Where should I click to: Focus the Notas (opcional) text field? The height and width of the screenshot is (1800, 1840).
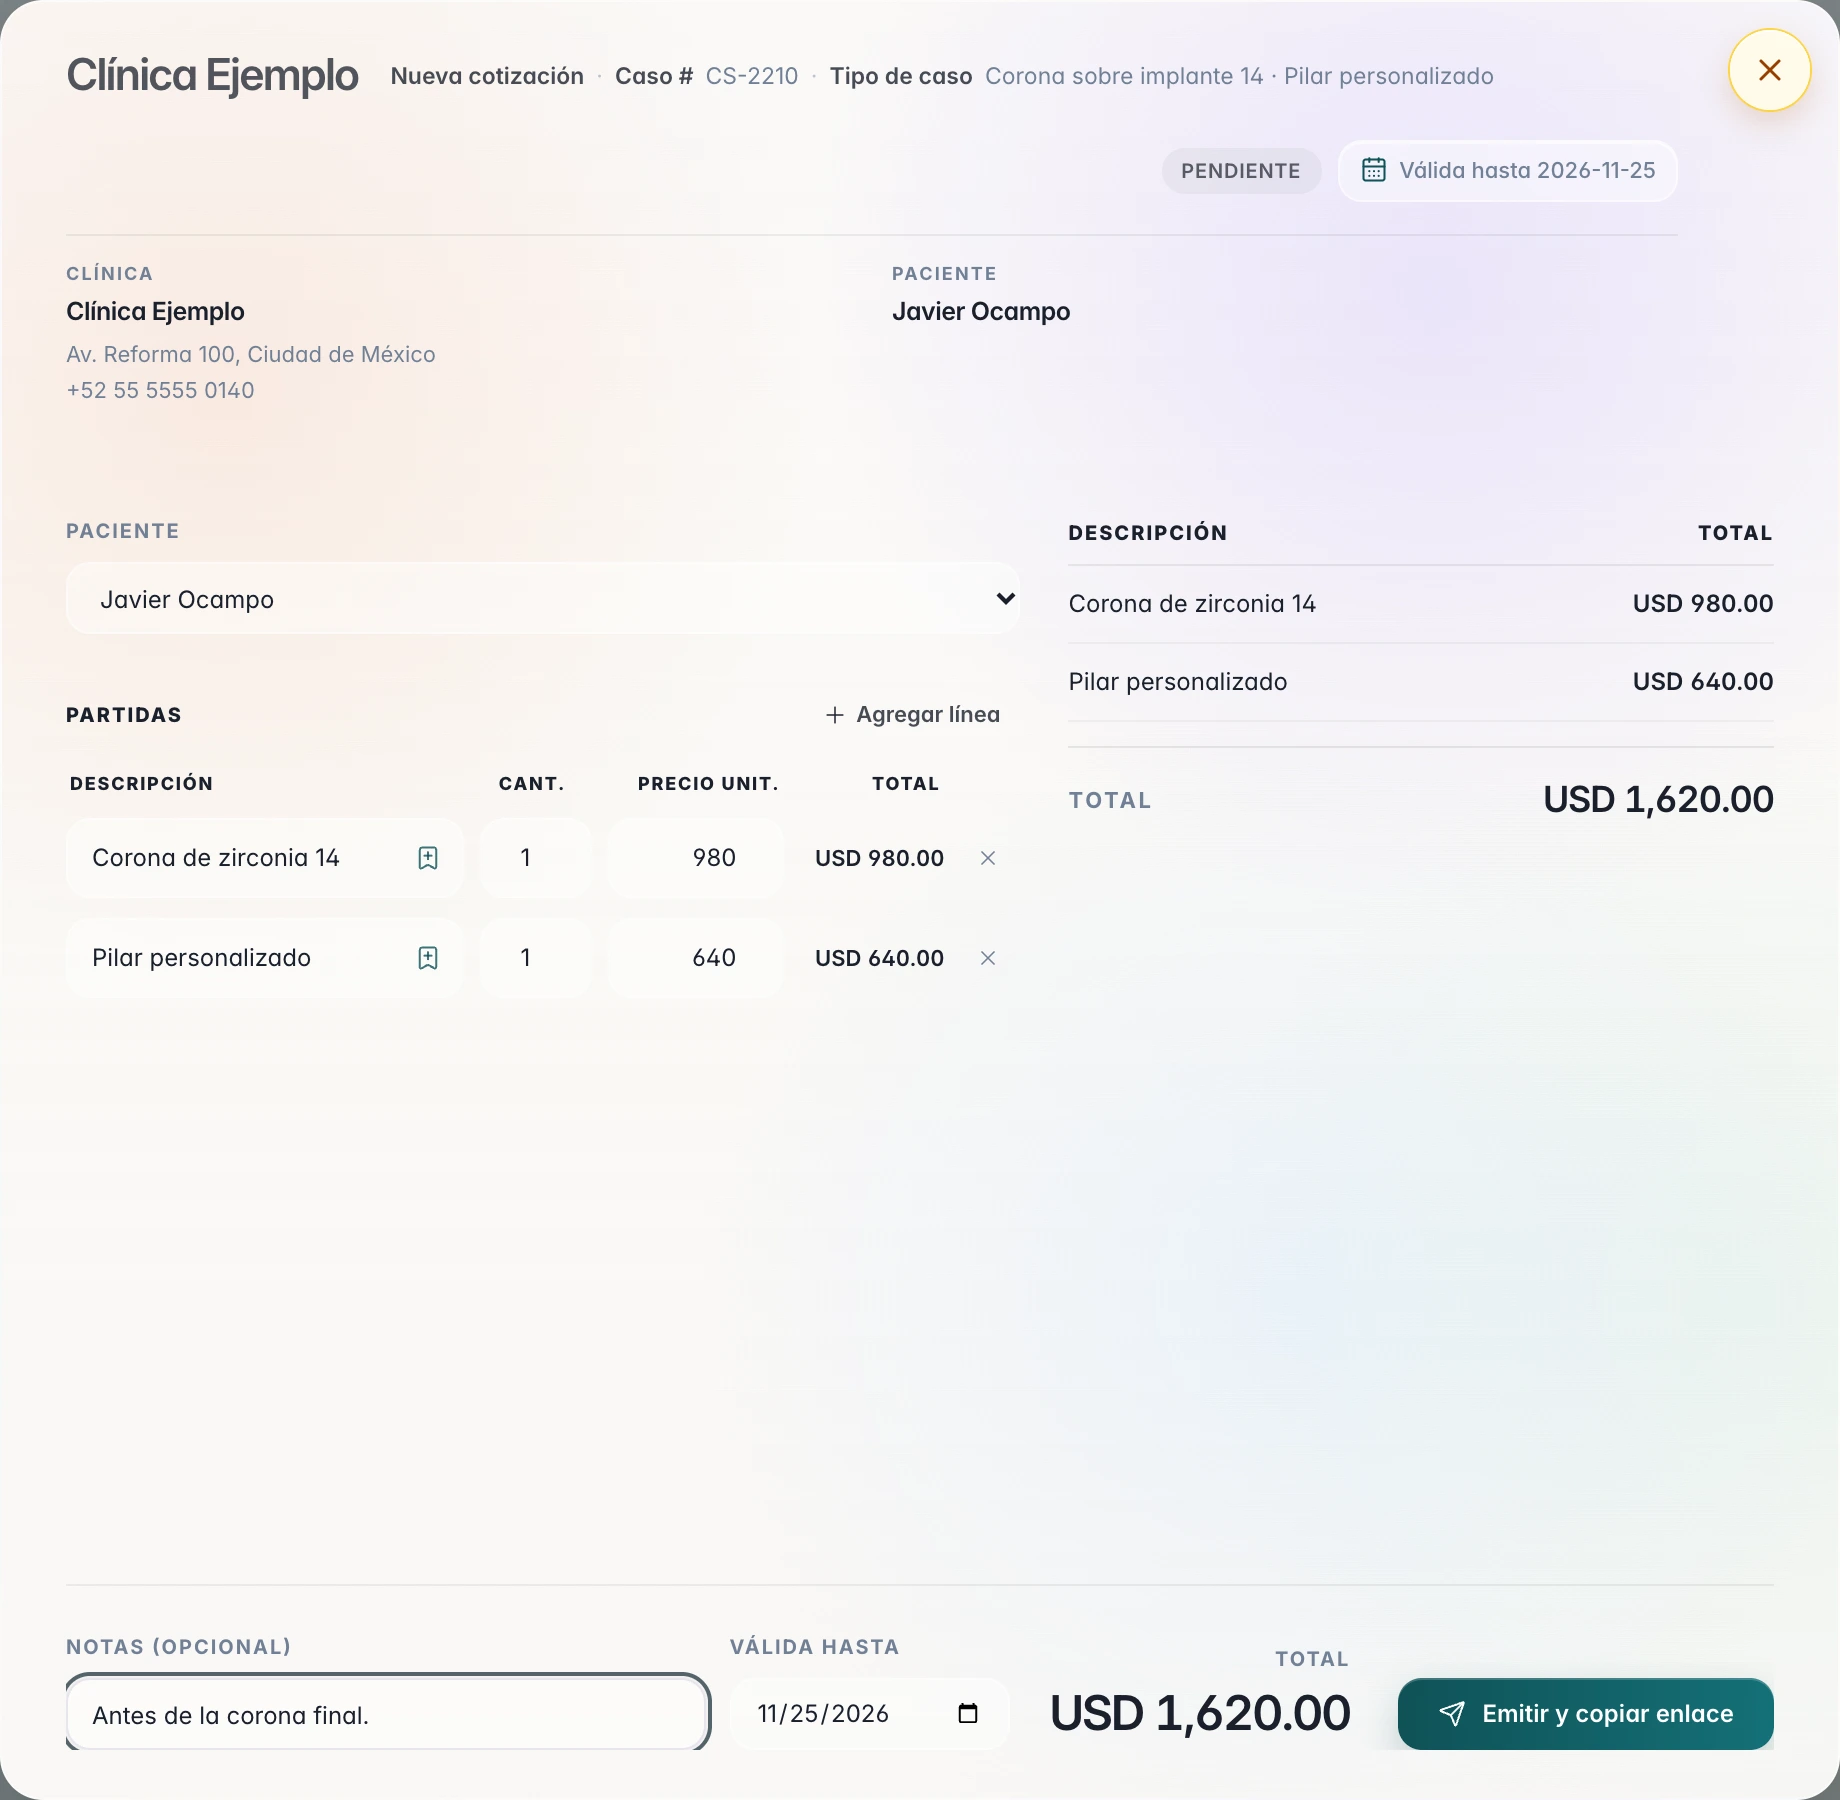388,1714
